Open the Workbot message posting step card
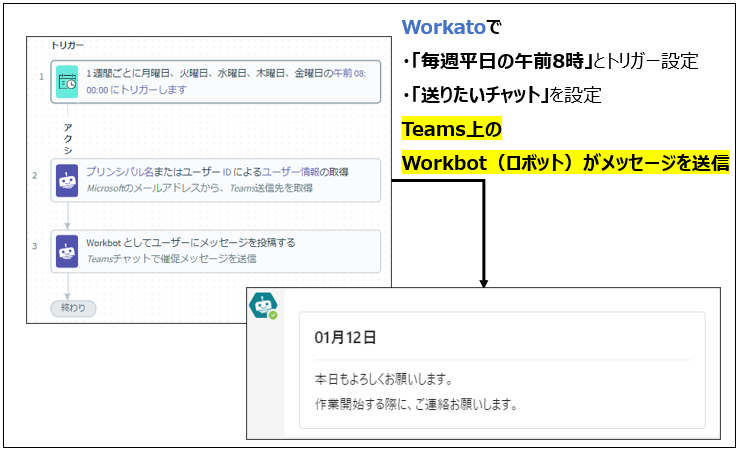The image size is (743, 452). click(x=216, y=252)
